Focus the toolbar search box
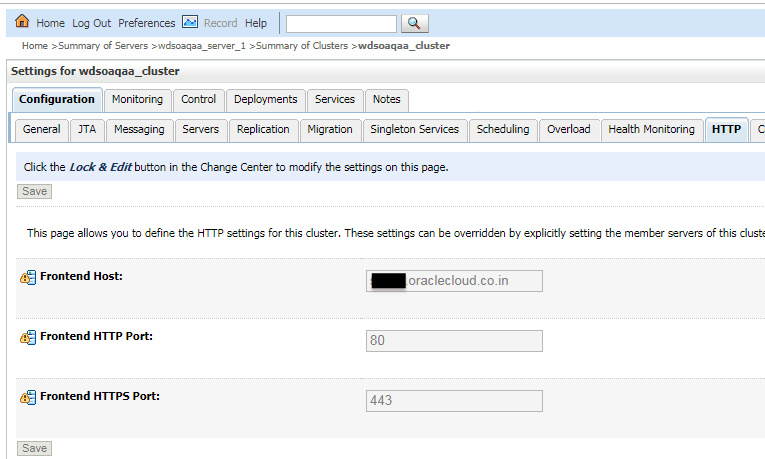Viewport: 765px width, 459px height. pos(342,23)
